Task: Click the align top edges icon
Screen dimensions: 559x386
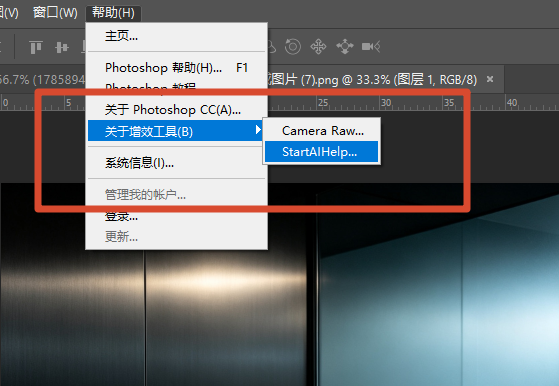Action: coord(36,47)
